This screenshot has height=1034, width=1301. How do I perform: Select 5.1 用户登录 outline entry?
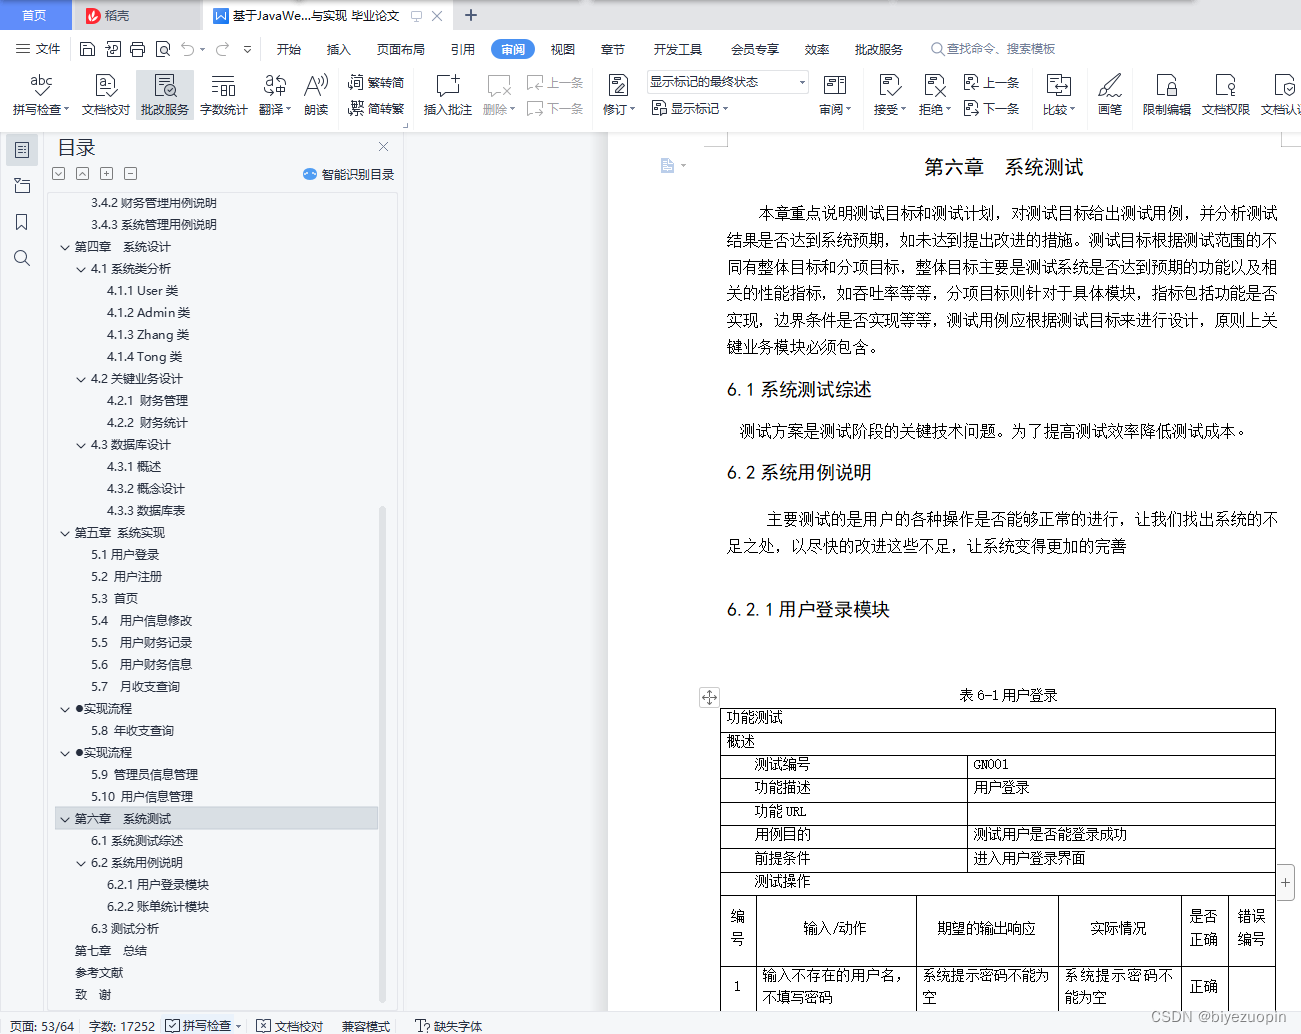[x=125, y=555]
